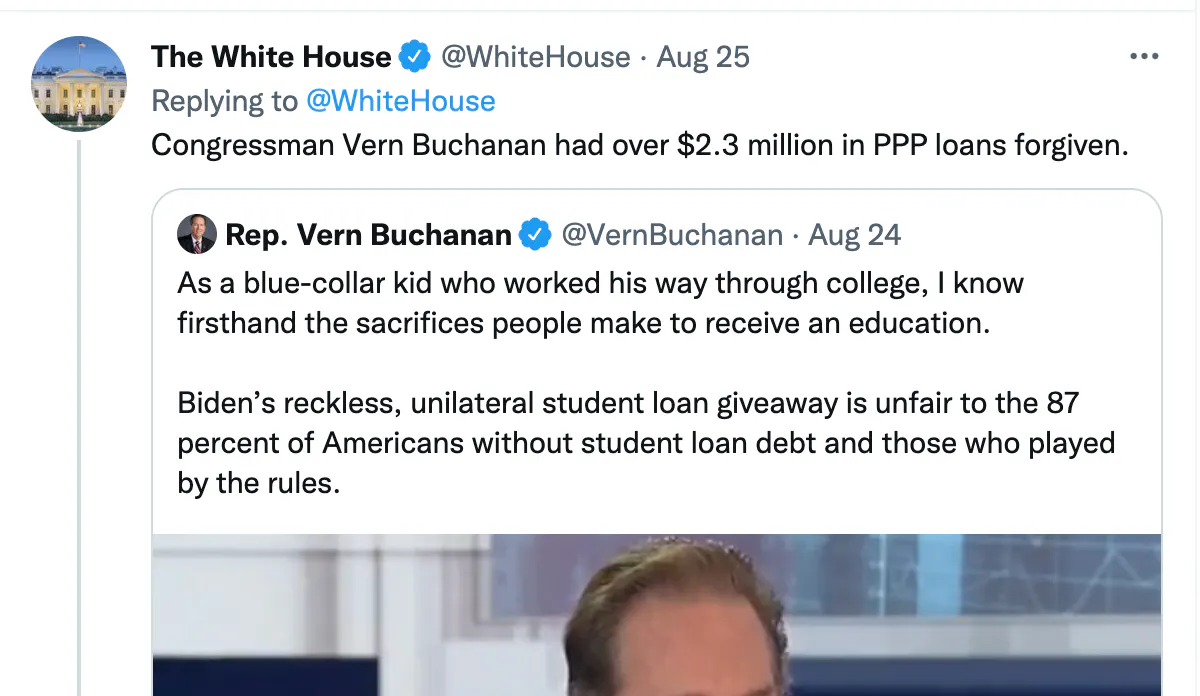Image resolution: width=1200 pixels, height=696 pixels.
Task: Click @WhiteHouse in the Replying to line
Action: (x=401, y=101)
